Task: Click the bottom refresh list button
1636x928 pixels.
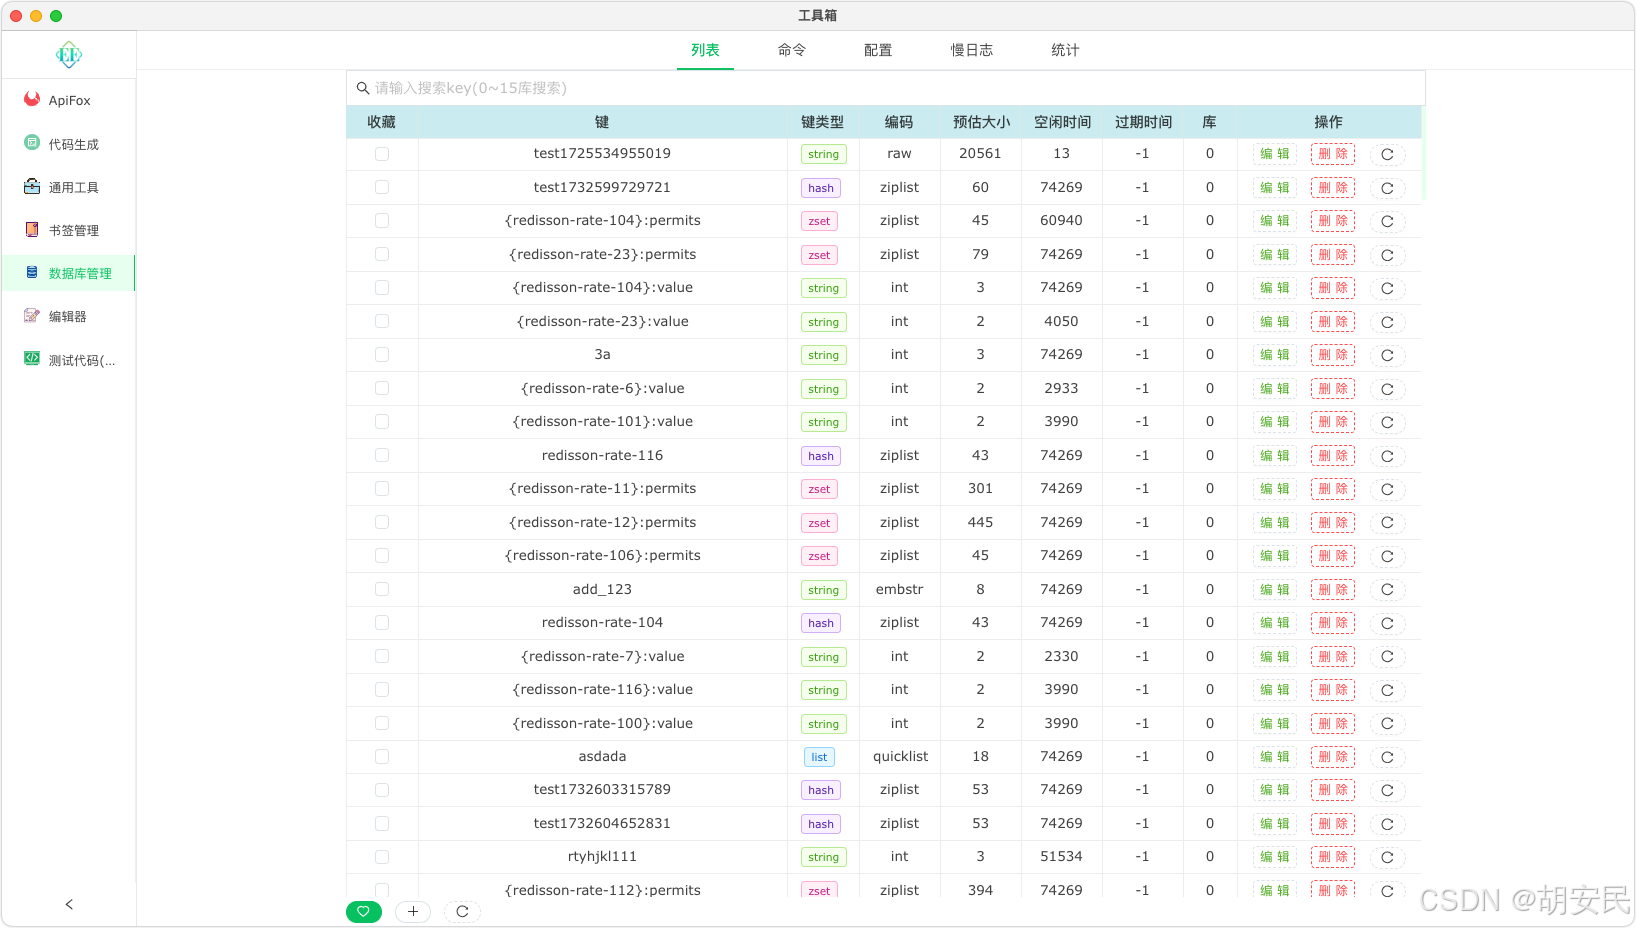Action: click(x=462, y=911)
